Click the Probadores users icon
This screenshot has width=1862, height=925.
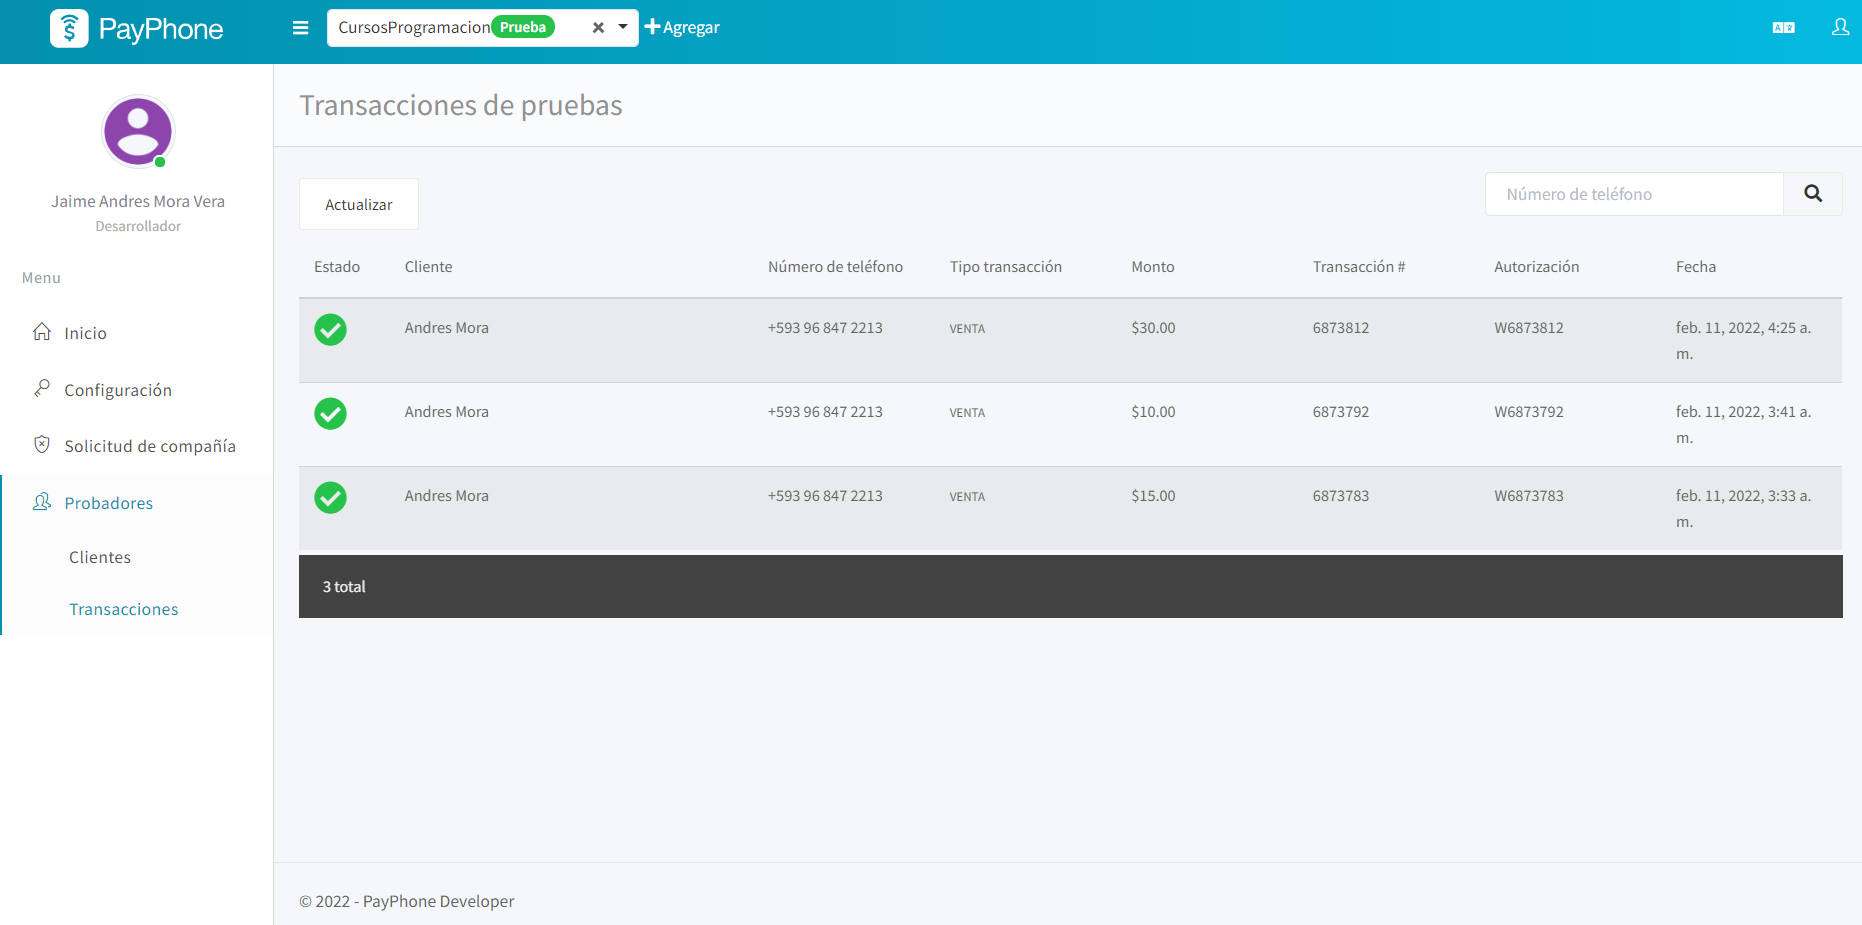click(42, 501)
